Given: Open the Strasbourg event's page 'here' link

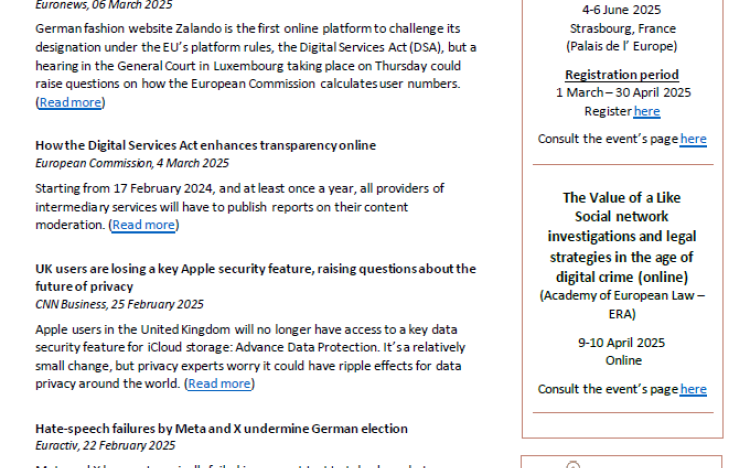Looking at the screenshot, I should pyautogui.click(x=693, y=139).
